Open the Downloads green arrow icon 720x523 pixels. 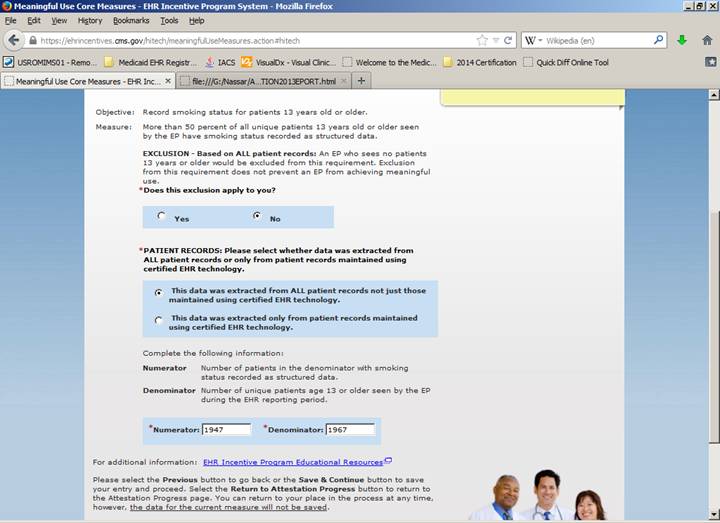pos(682,41)
